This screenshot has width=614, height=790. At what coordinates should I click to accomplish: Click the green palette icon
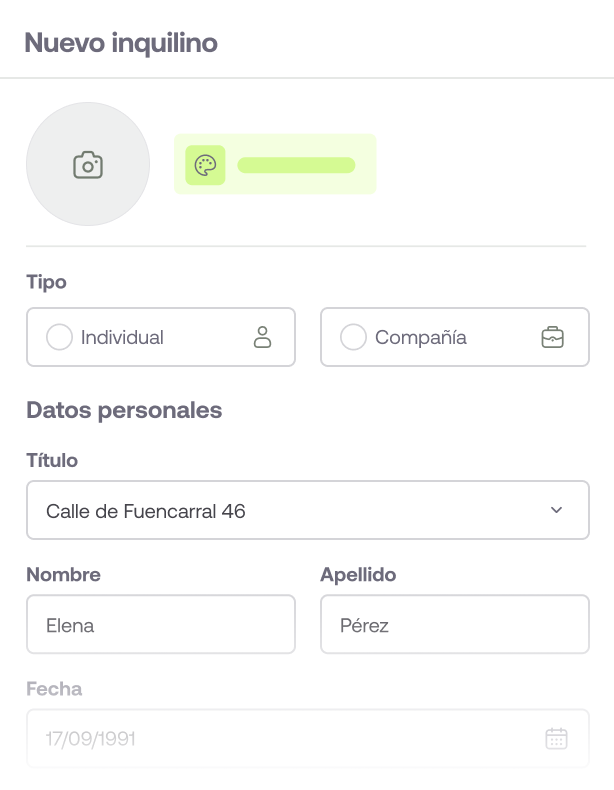(x=205, y=165)
